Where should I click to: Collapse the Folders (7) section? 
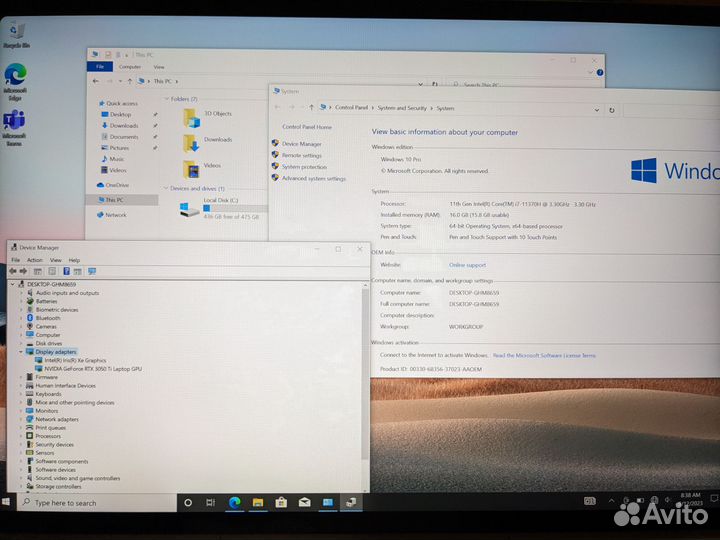(x=166, y=99)
